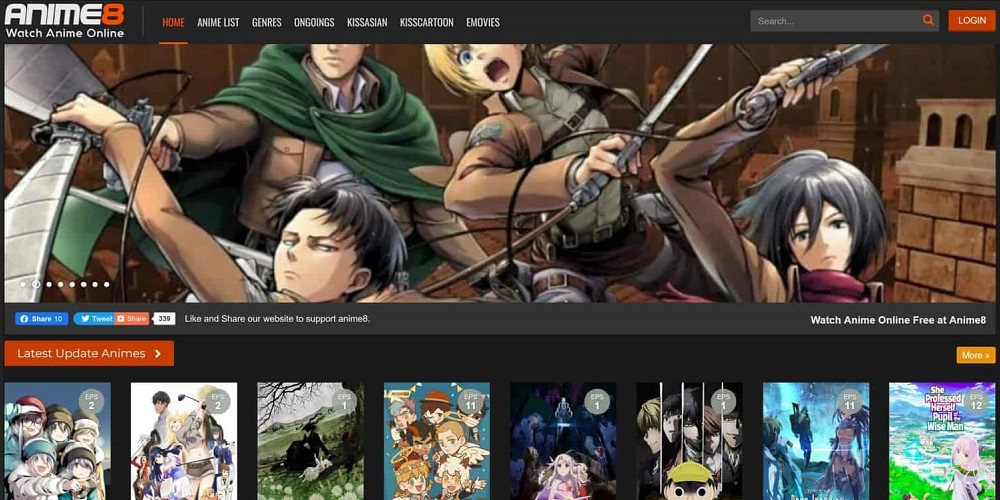Open the Latest Update Animes section button

89,353
